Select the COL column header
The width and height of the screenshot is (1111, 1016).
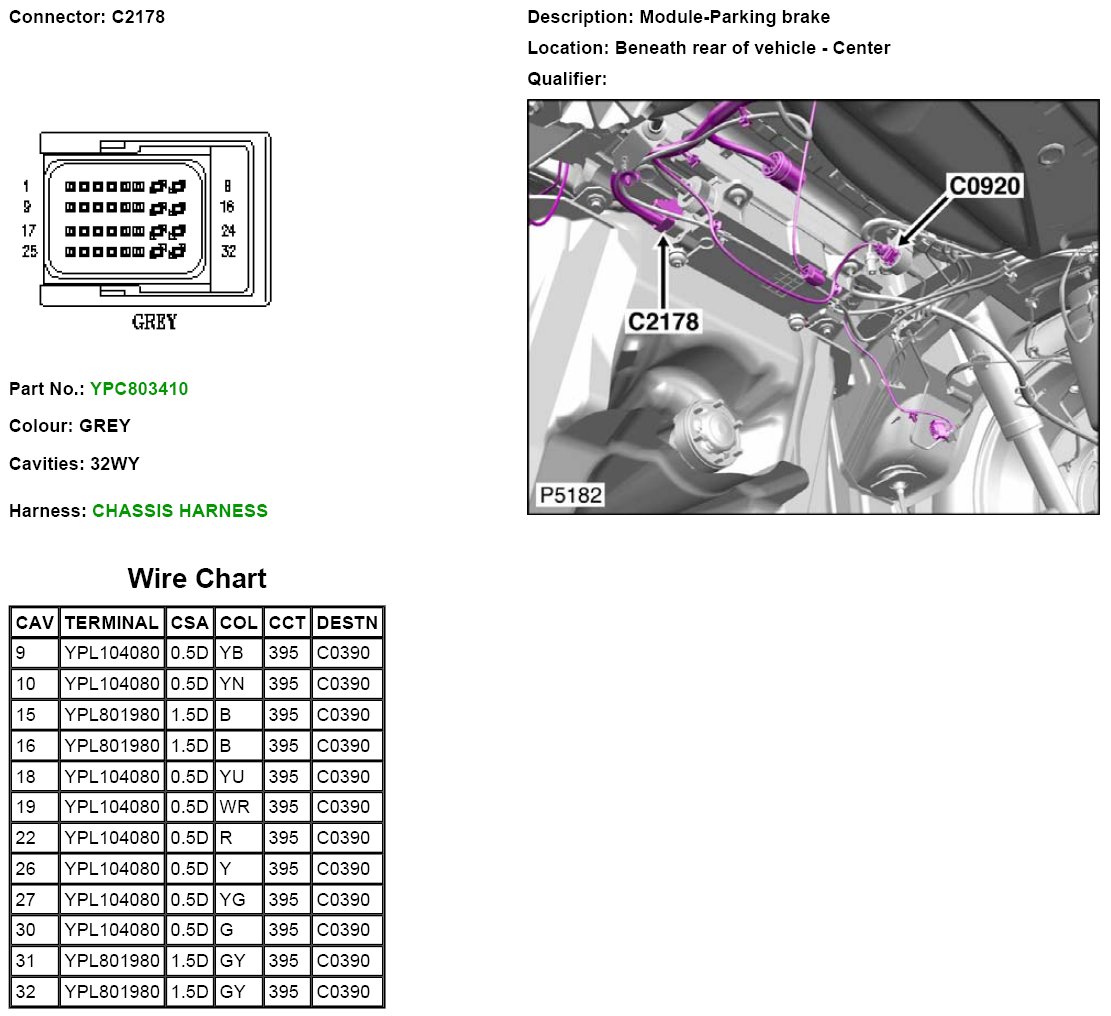[238, 623]
